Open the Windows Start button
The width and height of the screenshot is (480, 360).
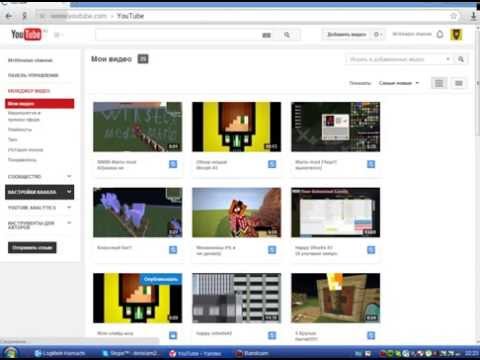tap(10, 353)
